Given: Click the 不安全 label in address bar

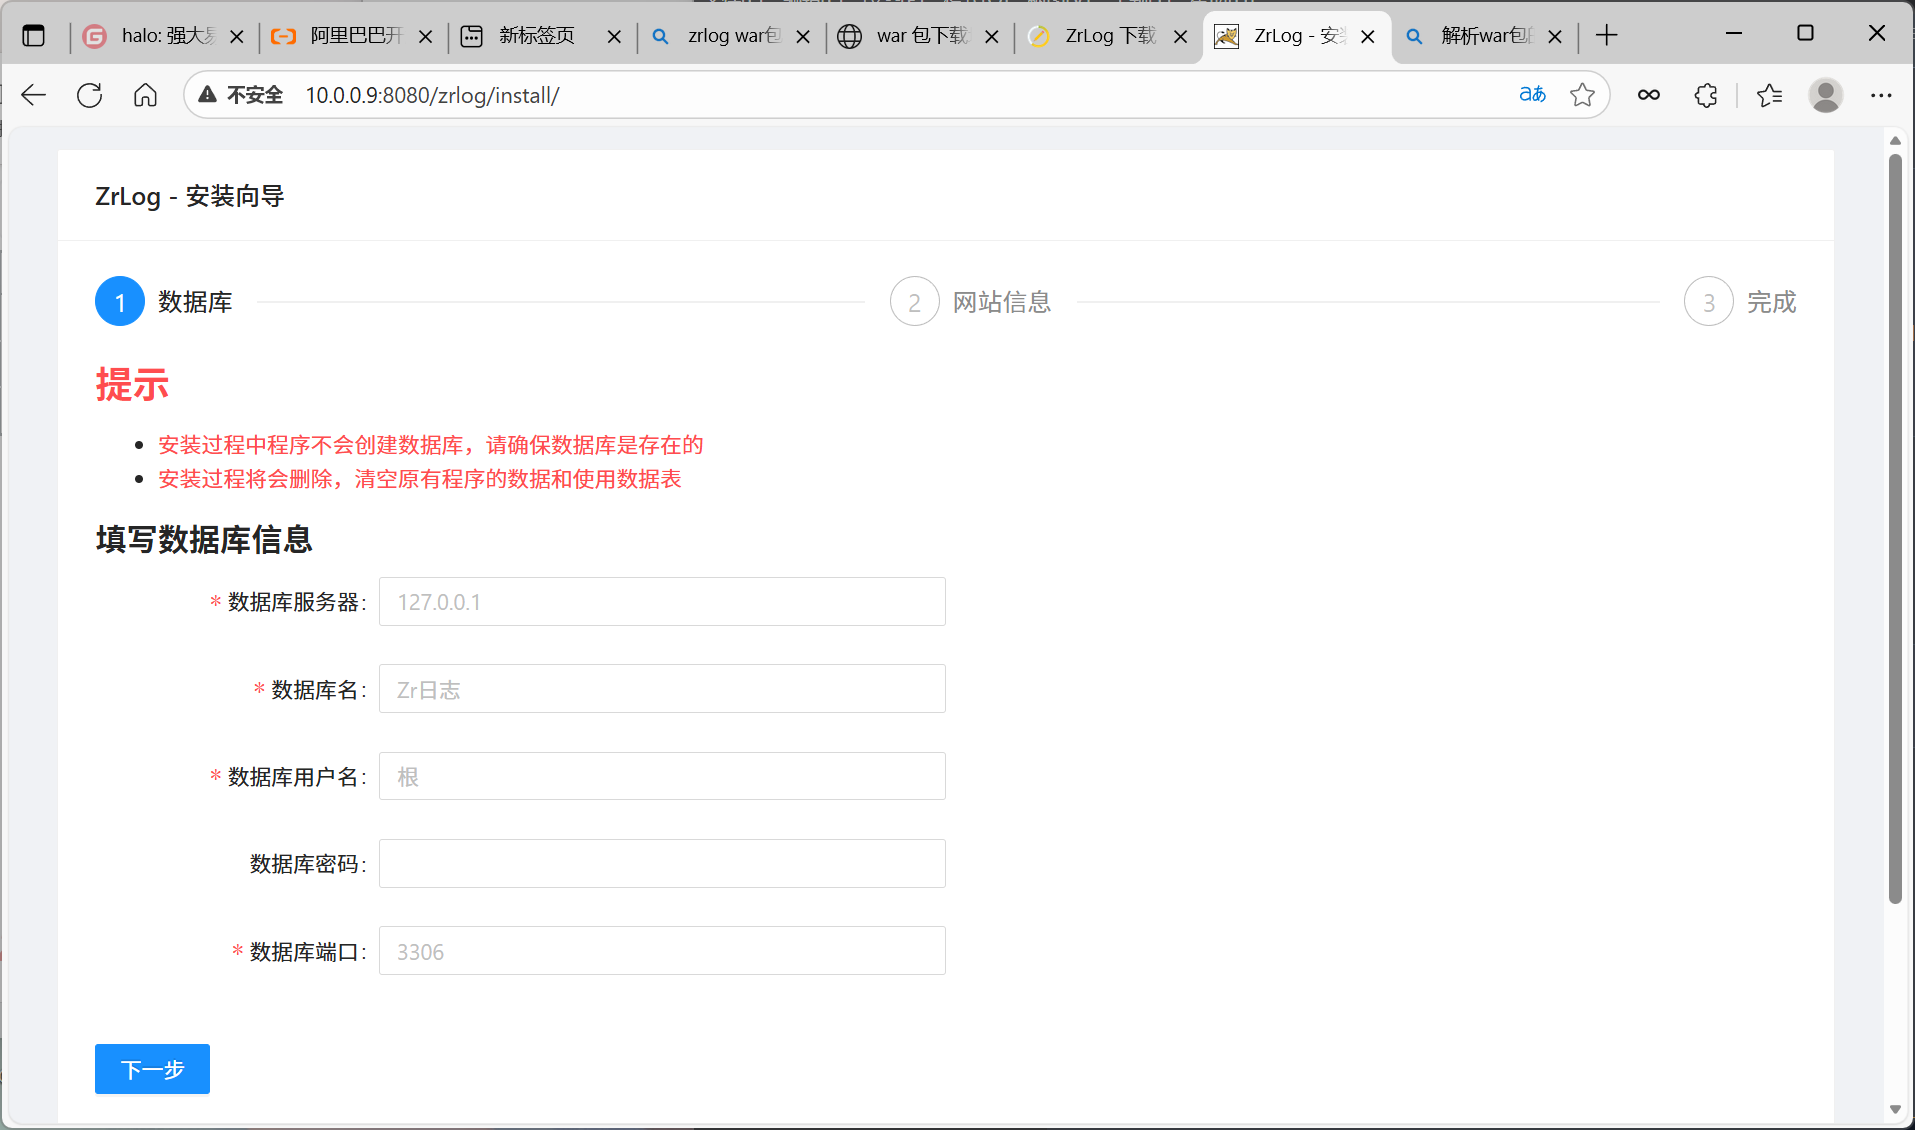Looking at the screenshot, I should click(x=255, y=95).
